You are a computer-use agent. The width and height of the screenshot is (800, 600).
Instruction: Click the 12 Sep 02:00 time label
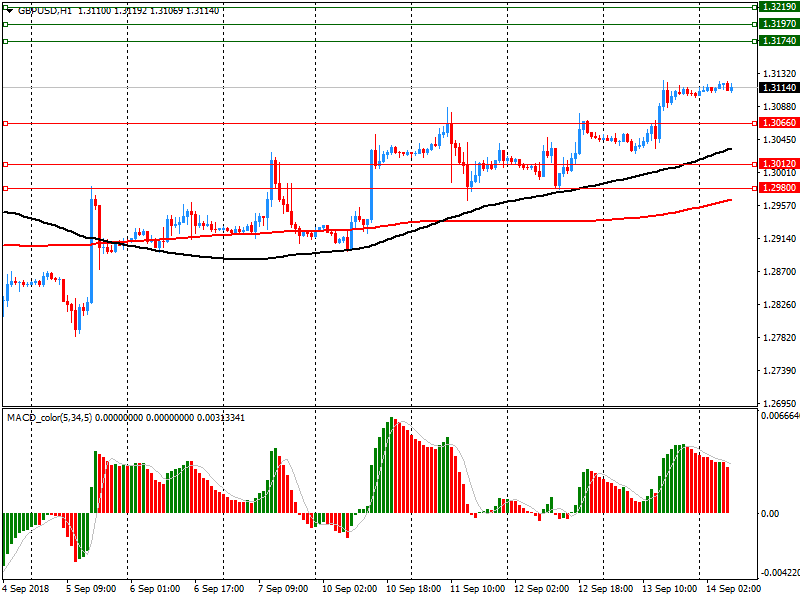pos(541,589)
